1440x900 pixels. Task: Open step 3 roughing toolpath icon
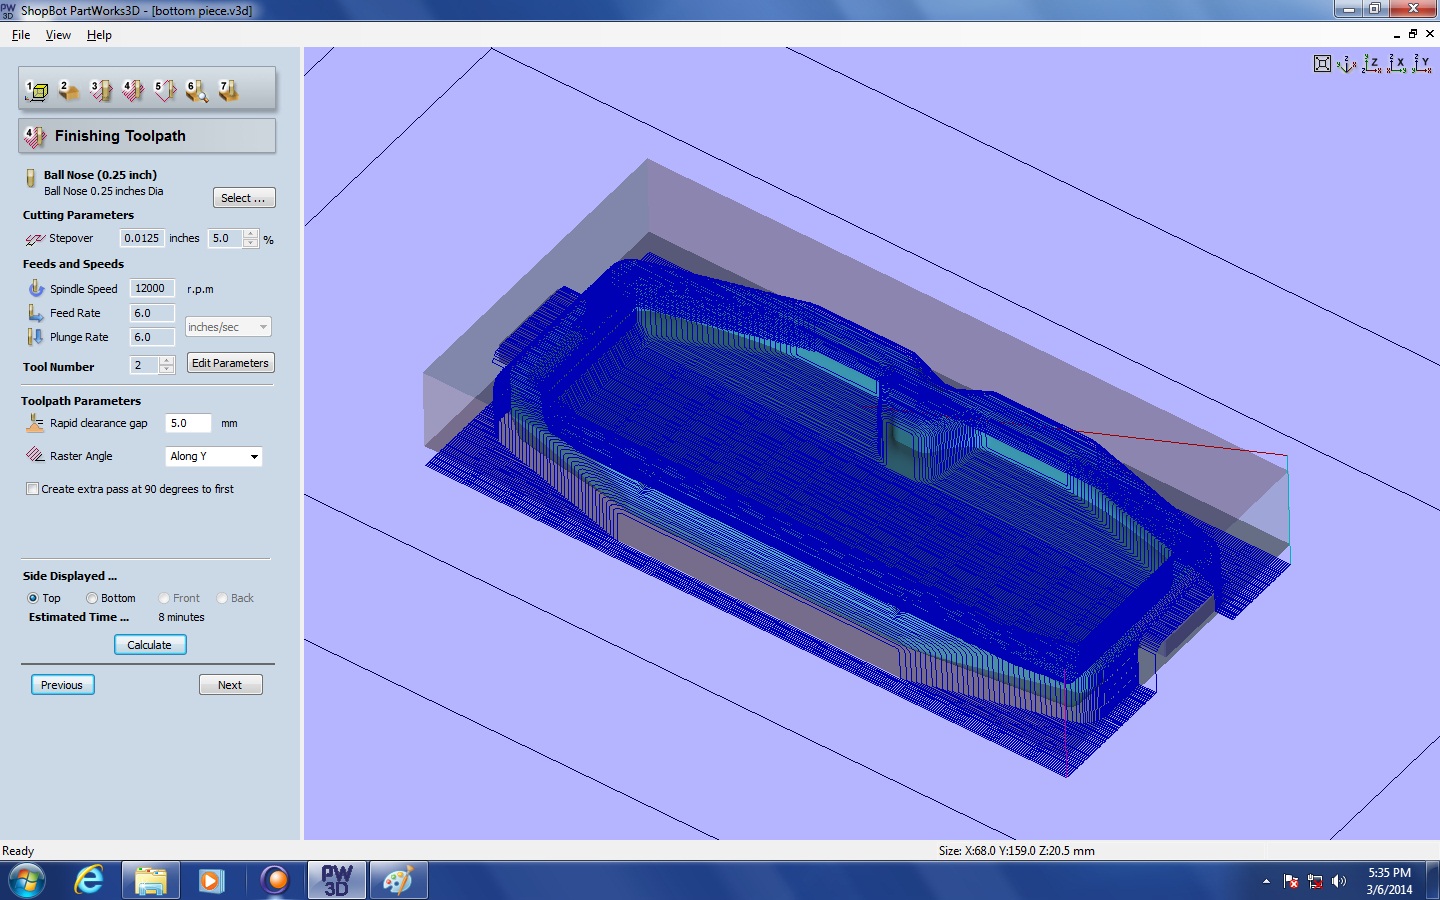click(x=100, y=91)
